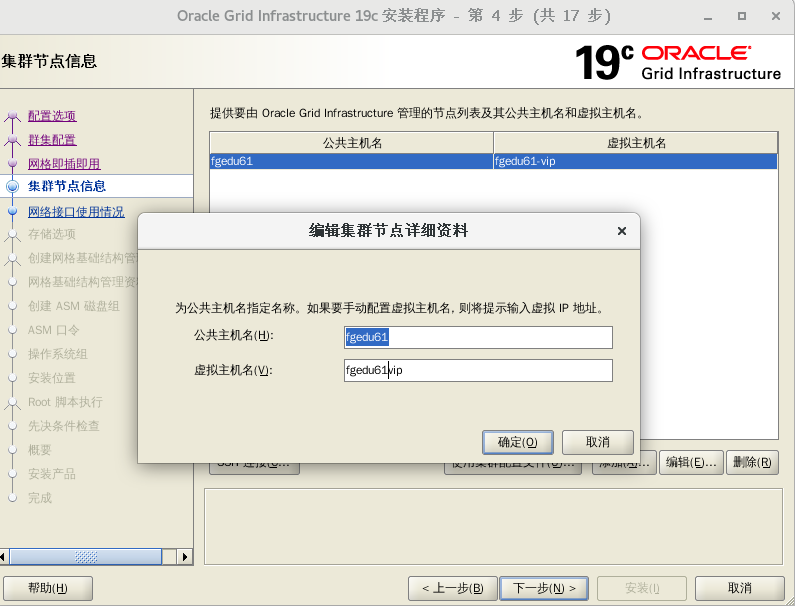Select the 安装产品 step item

[x=52, y=474]
